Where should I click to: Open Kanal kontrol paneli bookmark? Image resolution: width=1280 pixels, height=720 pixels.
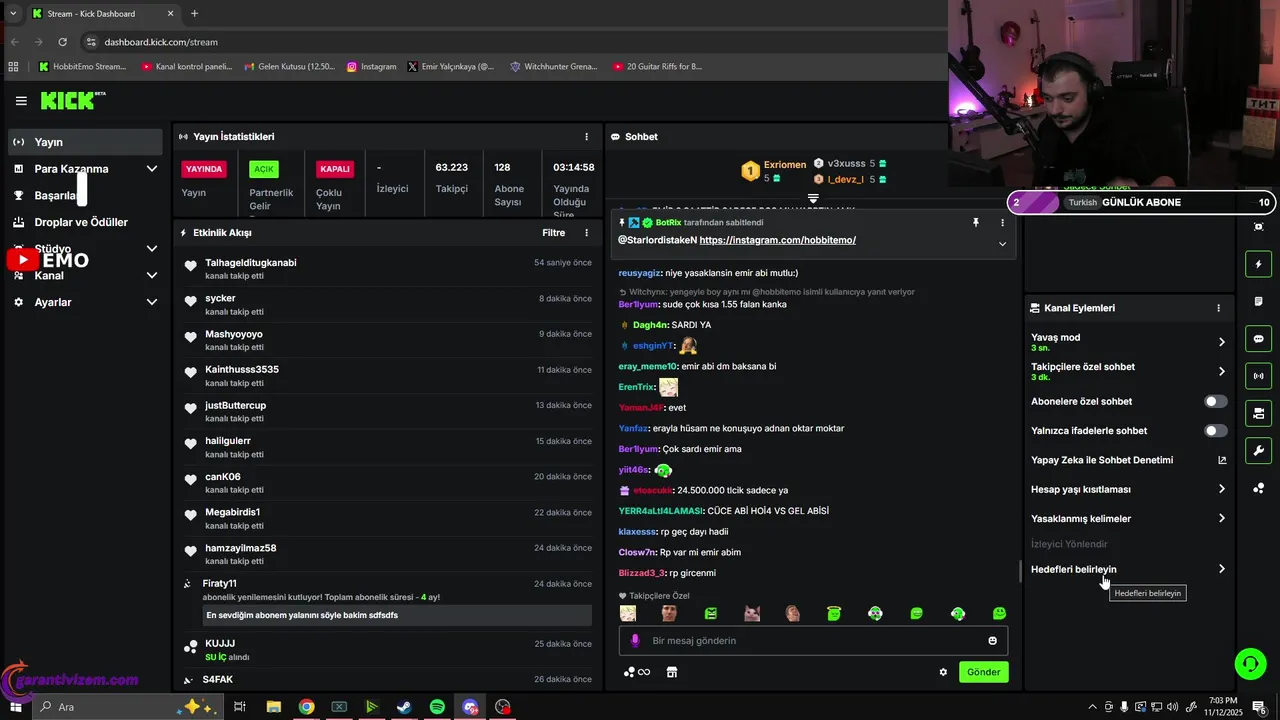tap(187, 66)
